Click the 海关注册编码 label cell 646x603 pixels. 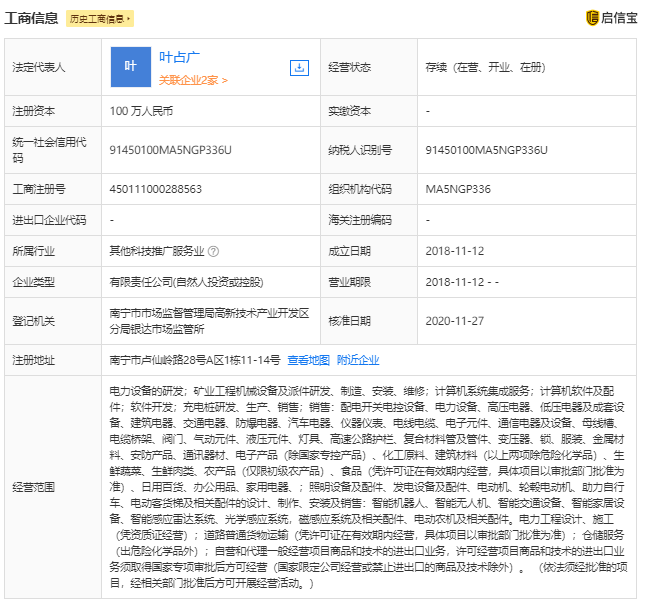369,220
